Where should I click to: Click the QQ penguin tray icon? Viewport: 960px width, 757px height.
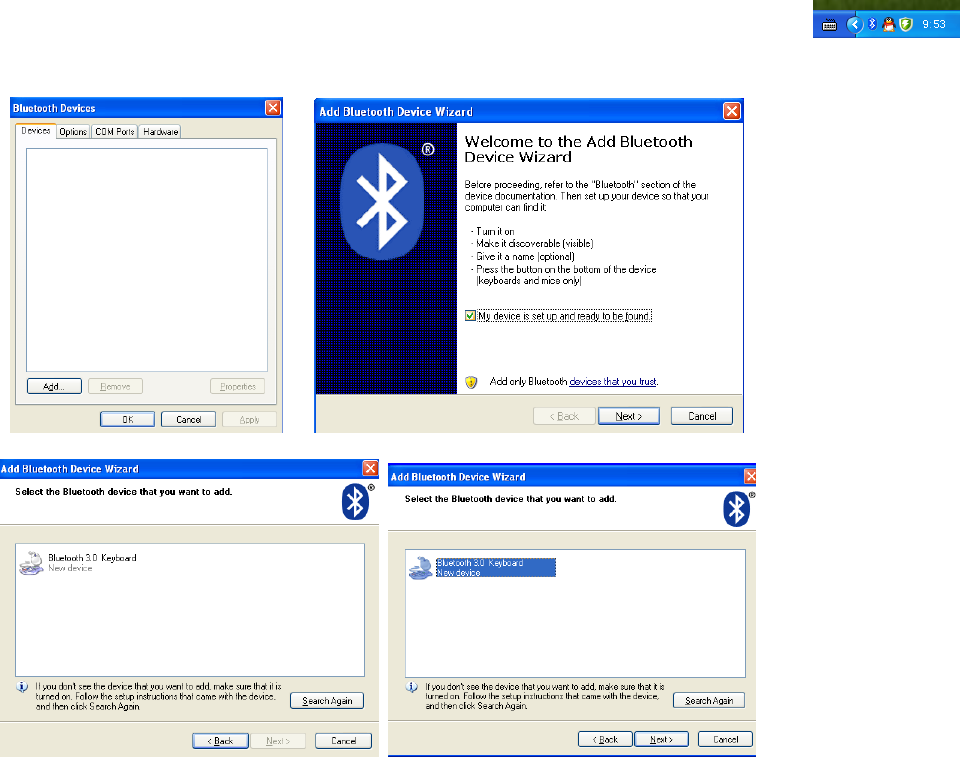(888, 24)
